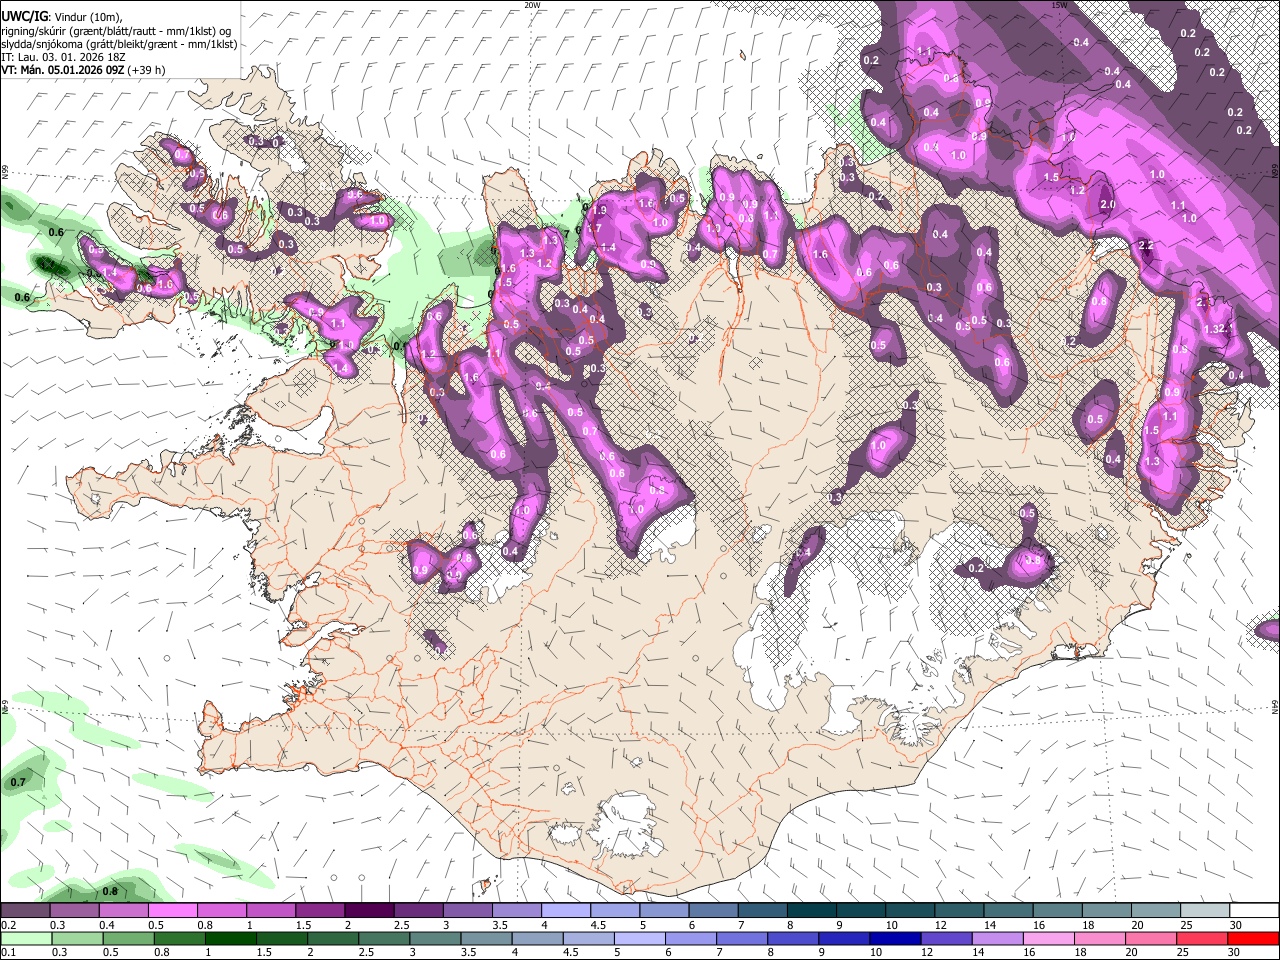Click the bright red rain swatch labeled 30
The width and height of the screenshot is (1280, 960).
pos(1254,938)
